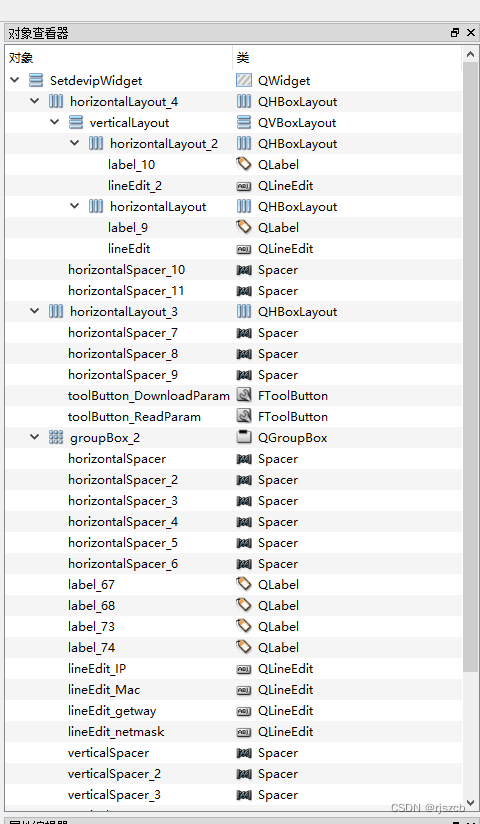Select the horizontalSpacer_3 item

(123, 501)
